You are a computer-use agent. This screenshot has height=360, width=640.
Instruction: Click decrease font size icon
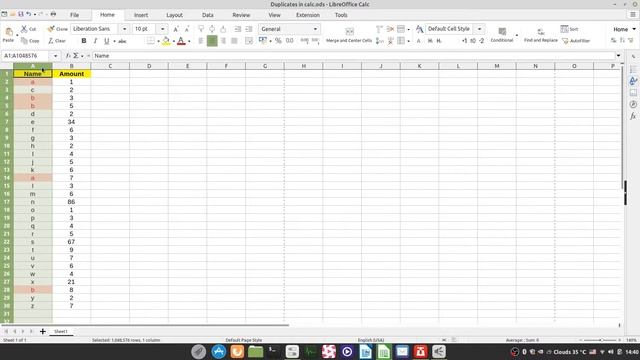tap(187, 29)
